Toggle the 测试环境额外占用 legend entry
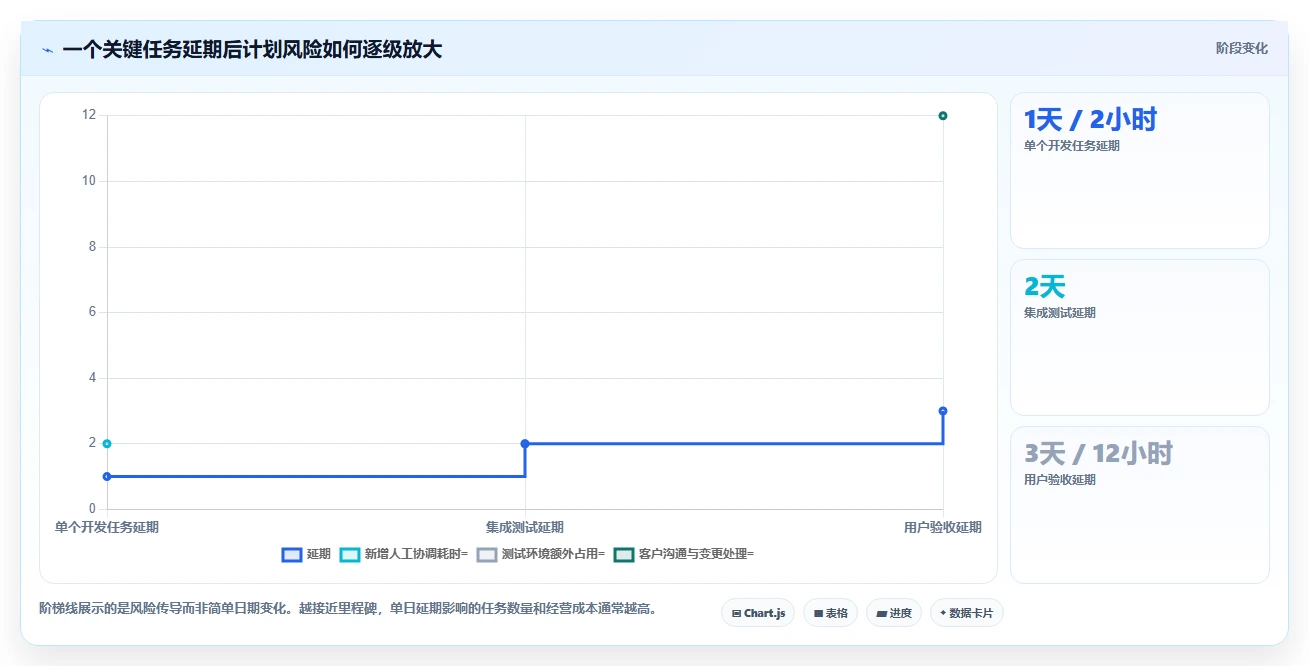The width and height of the screenshot is (1309, 666). click(x=541, y=554)
